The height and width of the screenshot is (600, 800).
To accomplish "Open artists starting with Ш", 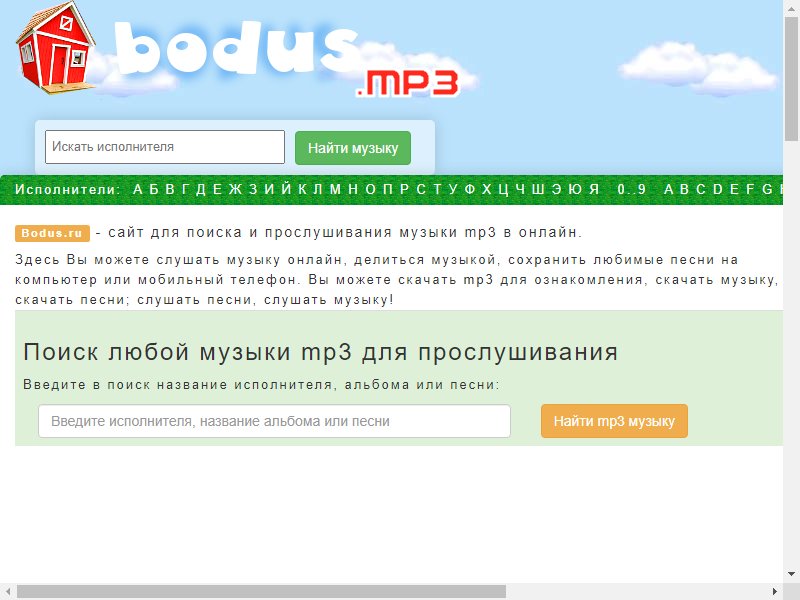I will tap(538, 189).
